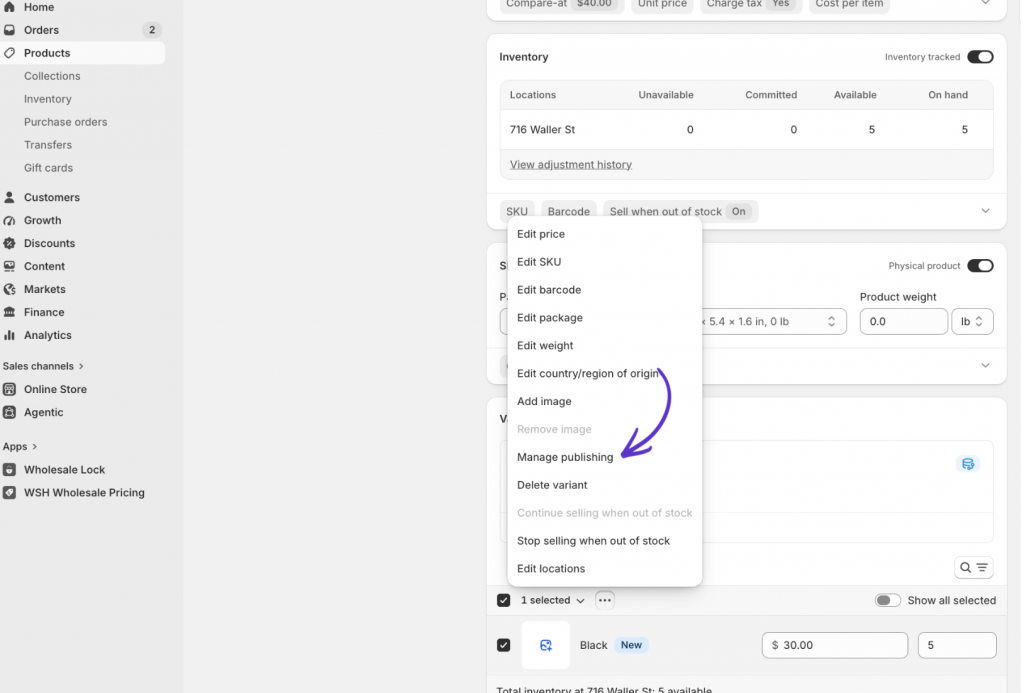
Task: Uncheck the Black variant checkbox
Action: coord(504,645)
